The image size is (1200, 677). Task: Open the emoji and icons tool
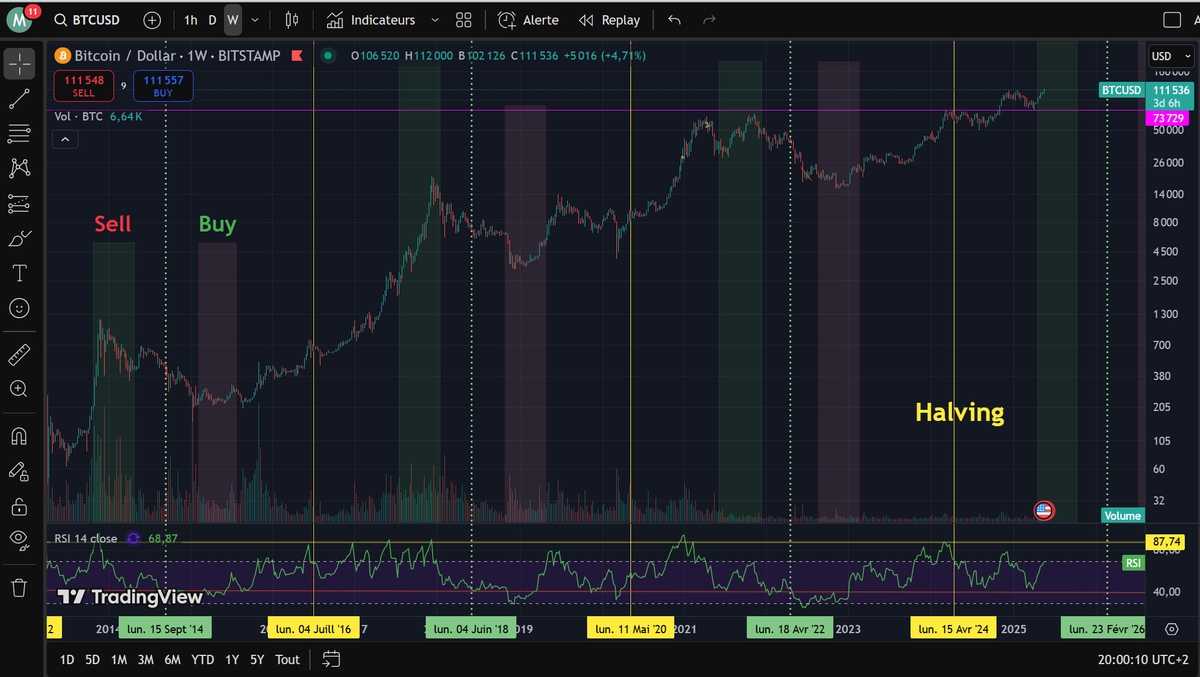[19, 308]
